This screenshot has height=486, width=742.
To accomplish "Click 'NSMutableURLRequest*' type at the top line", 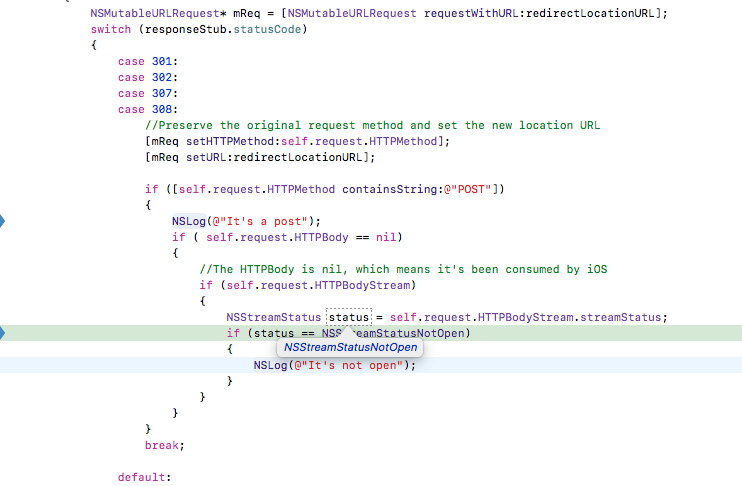I will tap(158, 13).
